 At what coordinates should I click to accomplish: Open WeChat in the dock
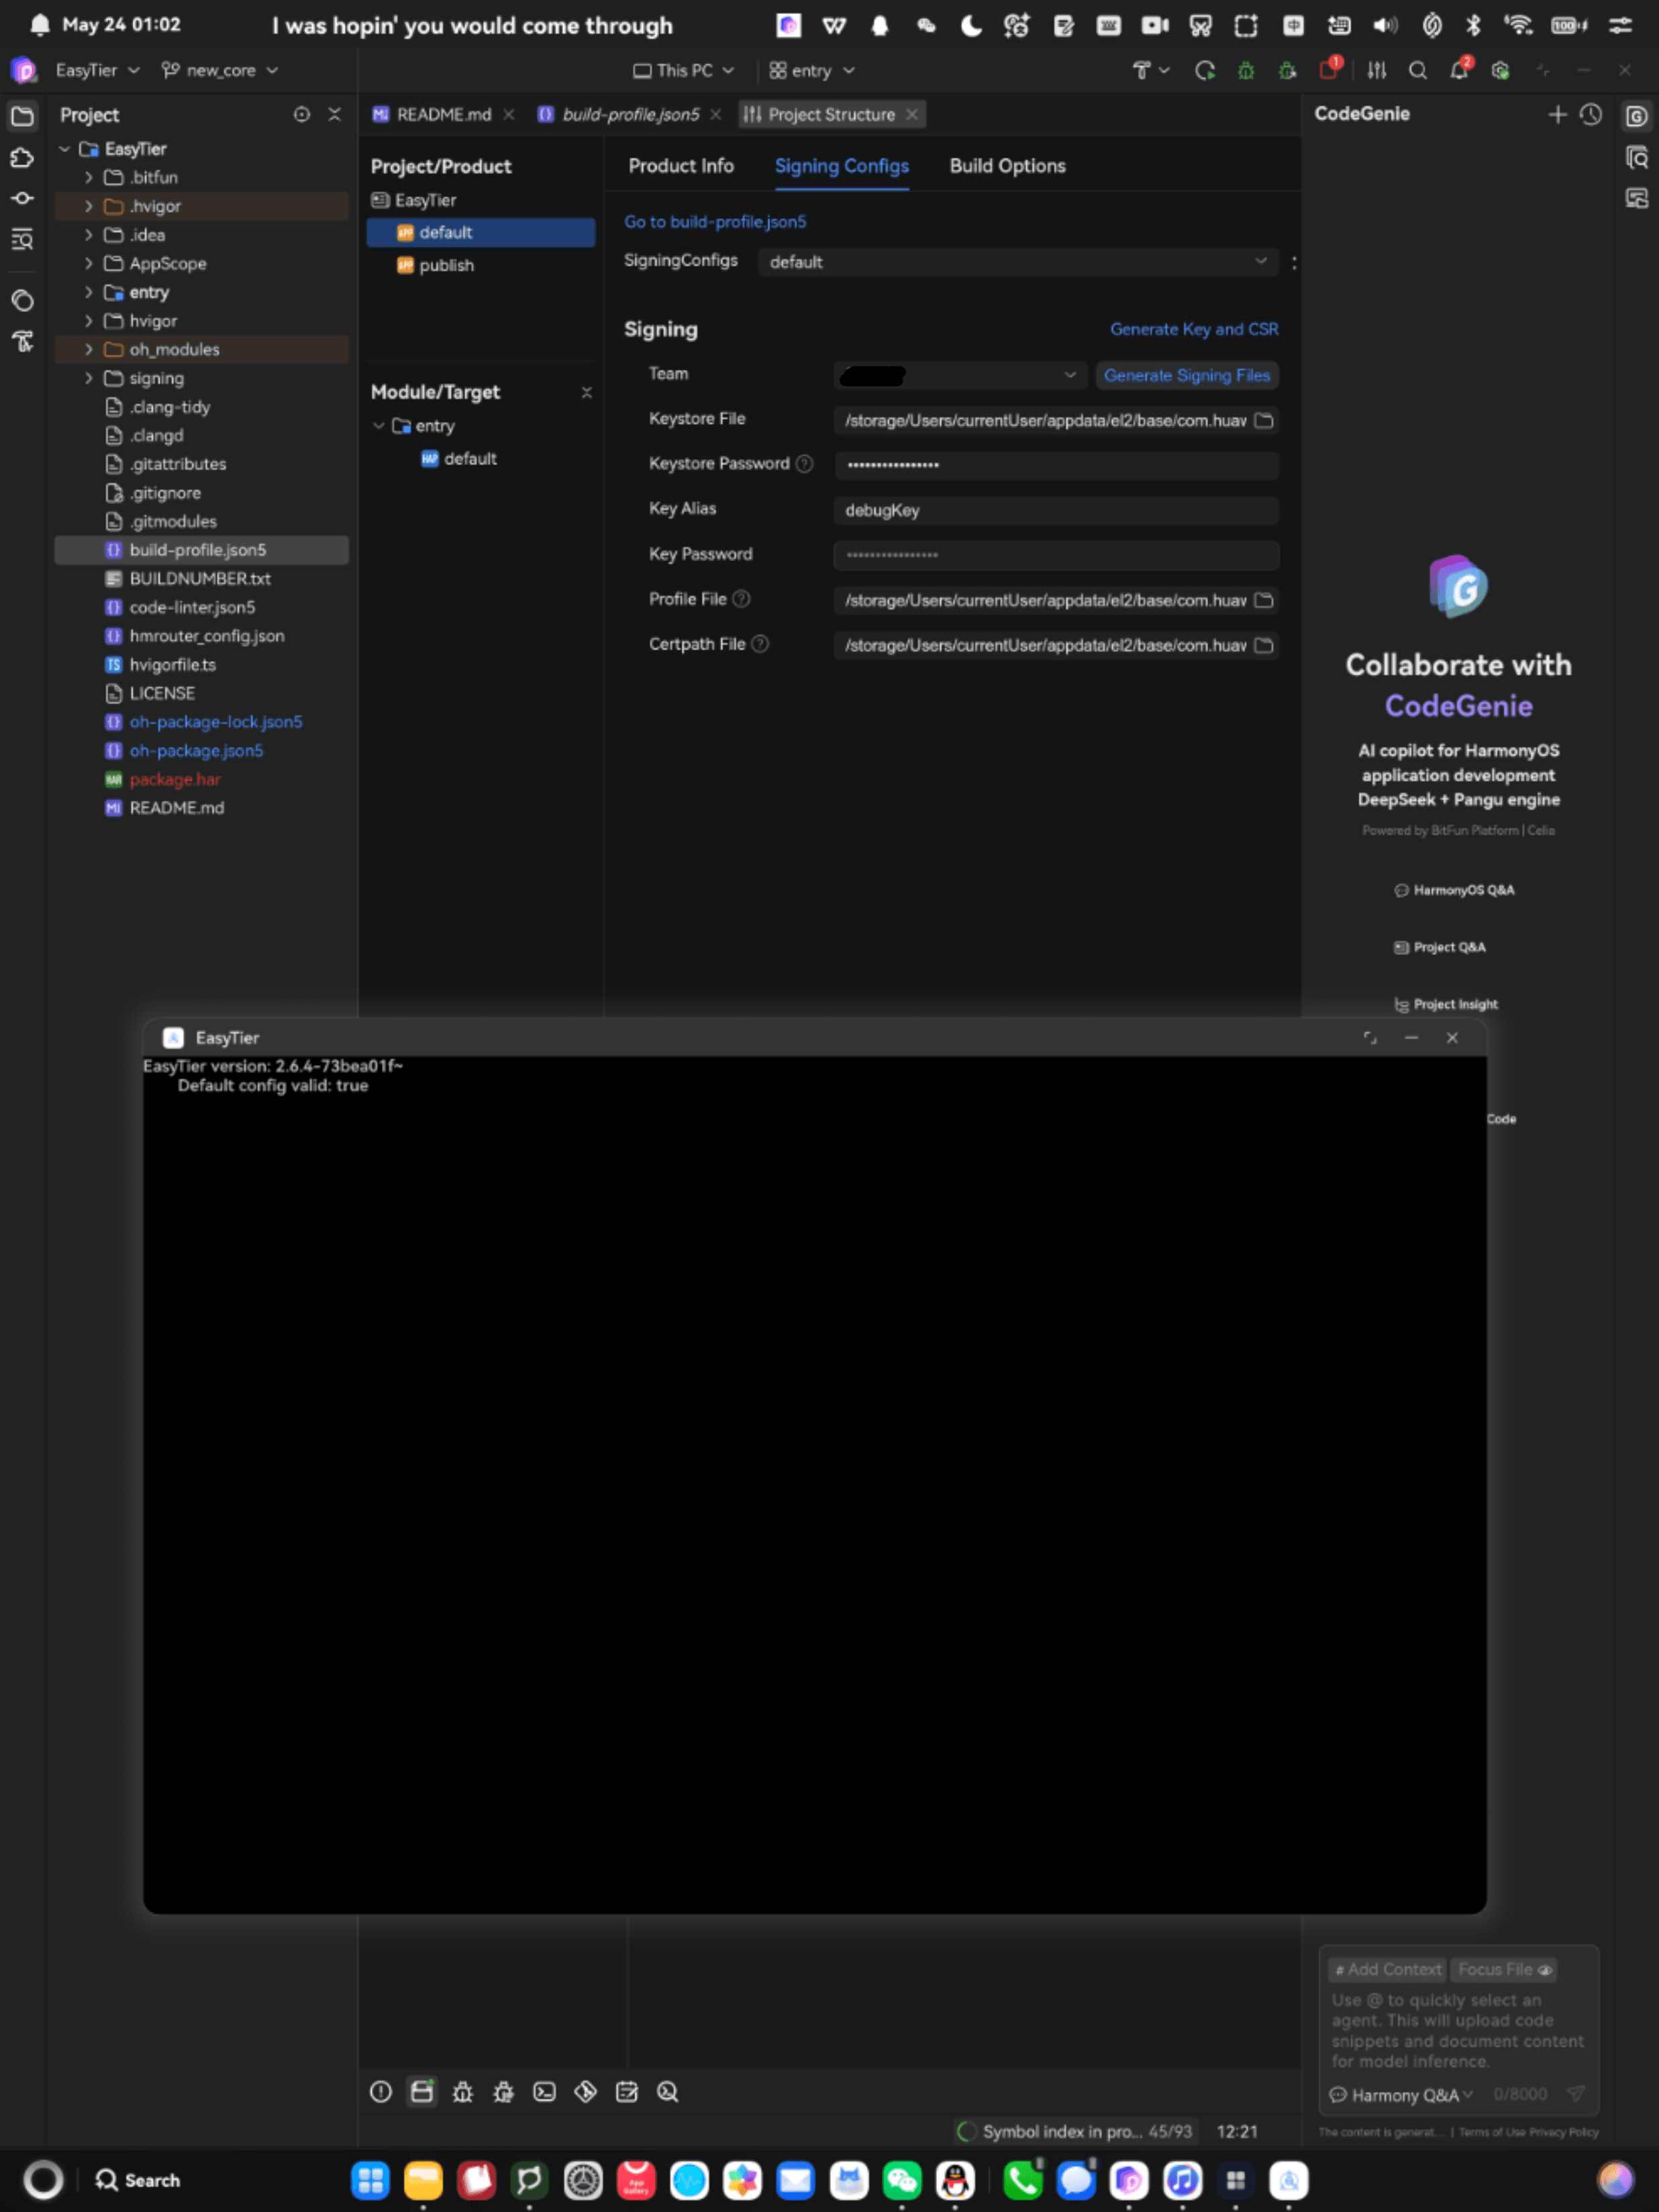point(902,2179)
